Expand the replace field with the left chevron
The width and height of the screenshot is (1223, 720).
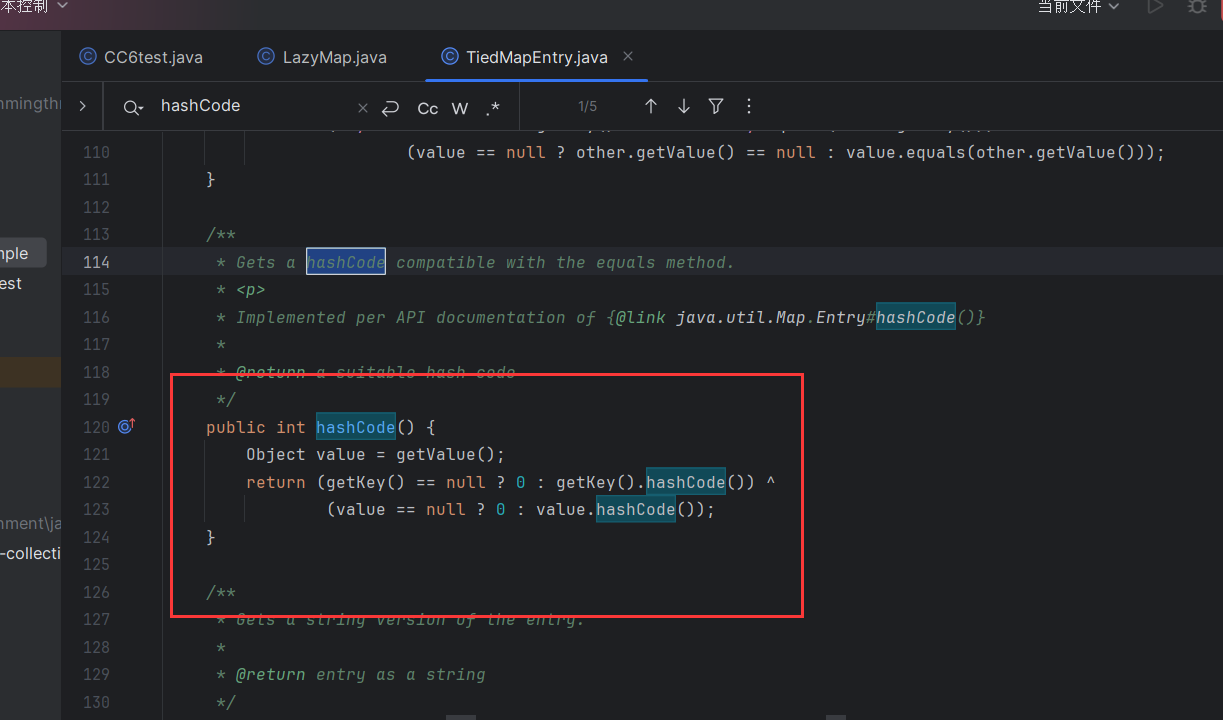(82, 106)
